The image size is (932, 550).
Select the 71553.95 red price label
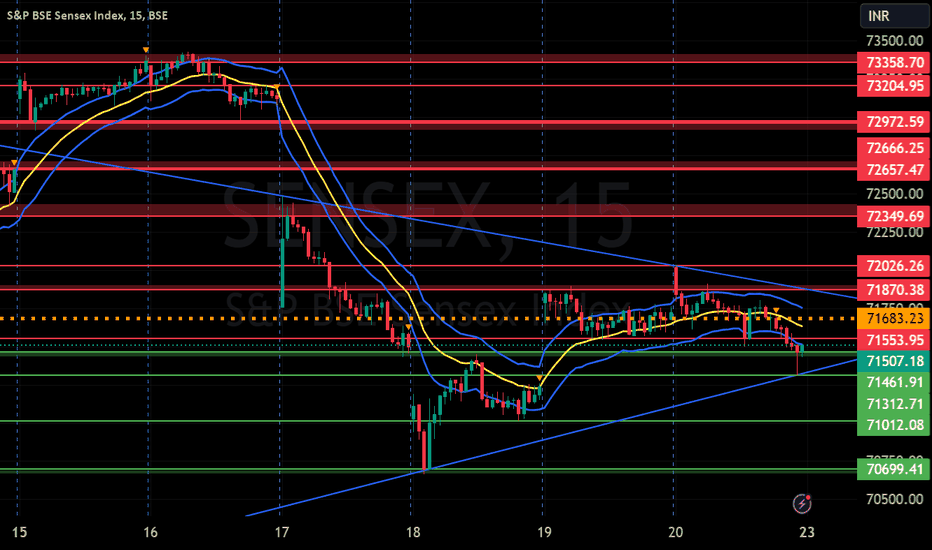click(x=894, y=340)
